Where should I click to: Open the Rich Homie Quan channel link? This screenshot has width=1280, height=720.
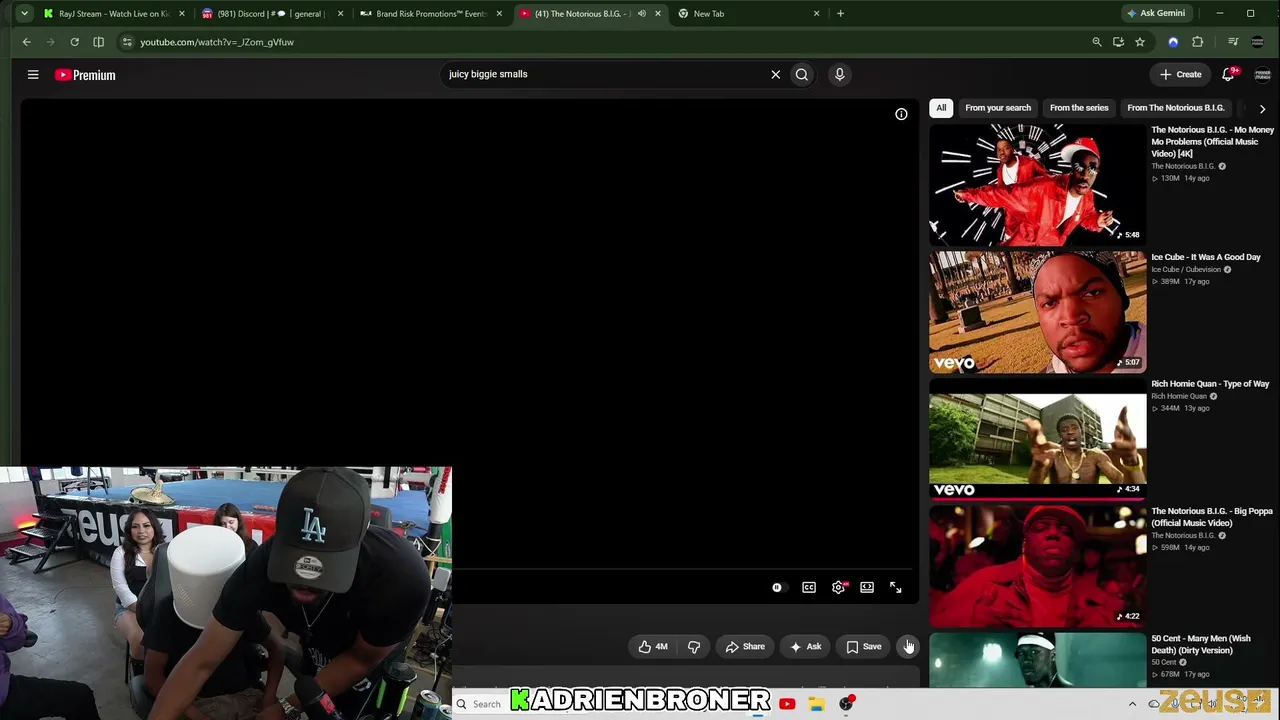(1180, 396)
